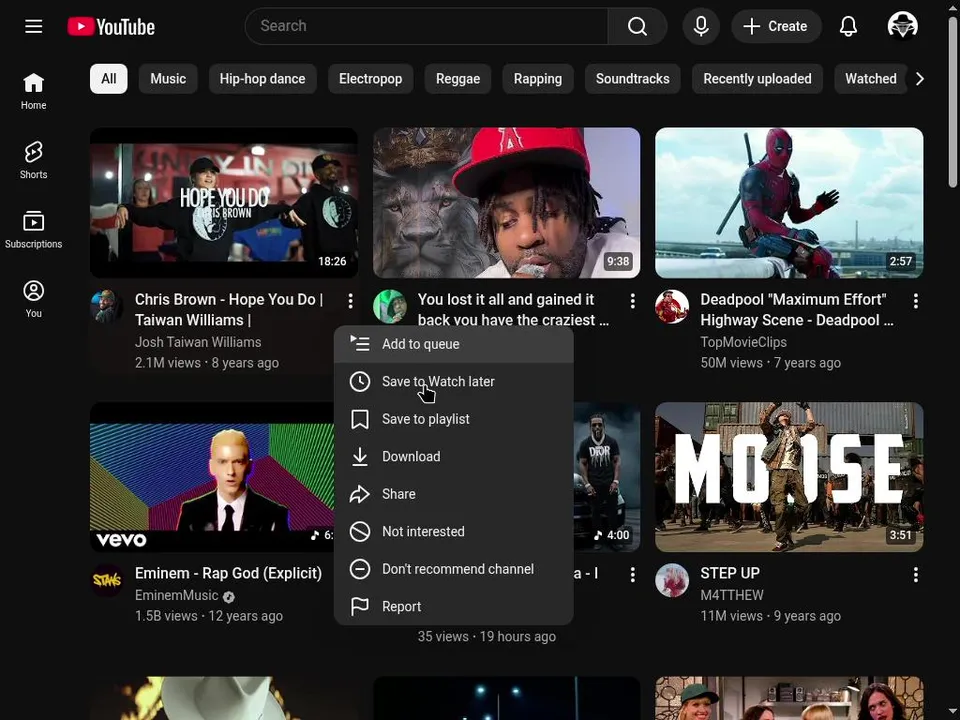Open the hamburger guide menu
Viewport: 960px width, 720px height.
tap(34, 26)
